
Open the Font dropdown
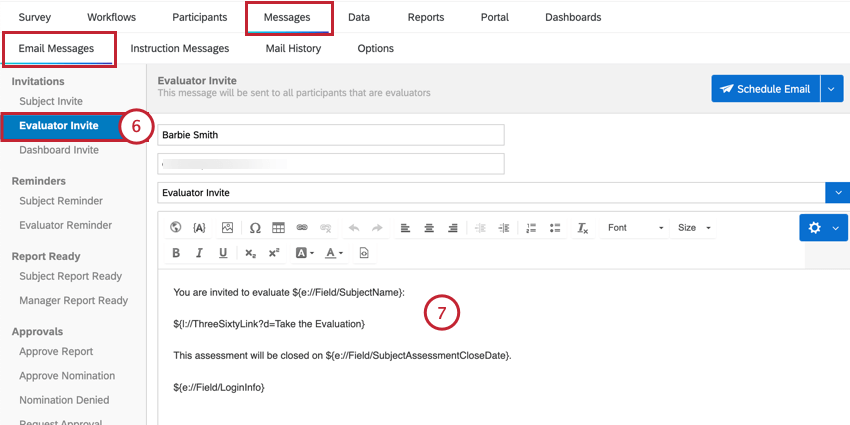coord(635,228)
